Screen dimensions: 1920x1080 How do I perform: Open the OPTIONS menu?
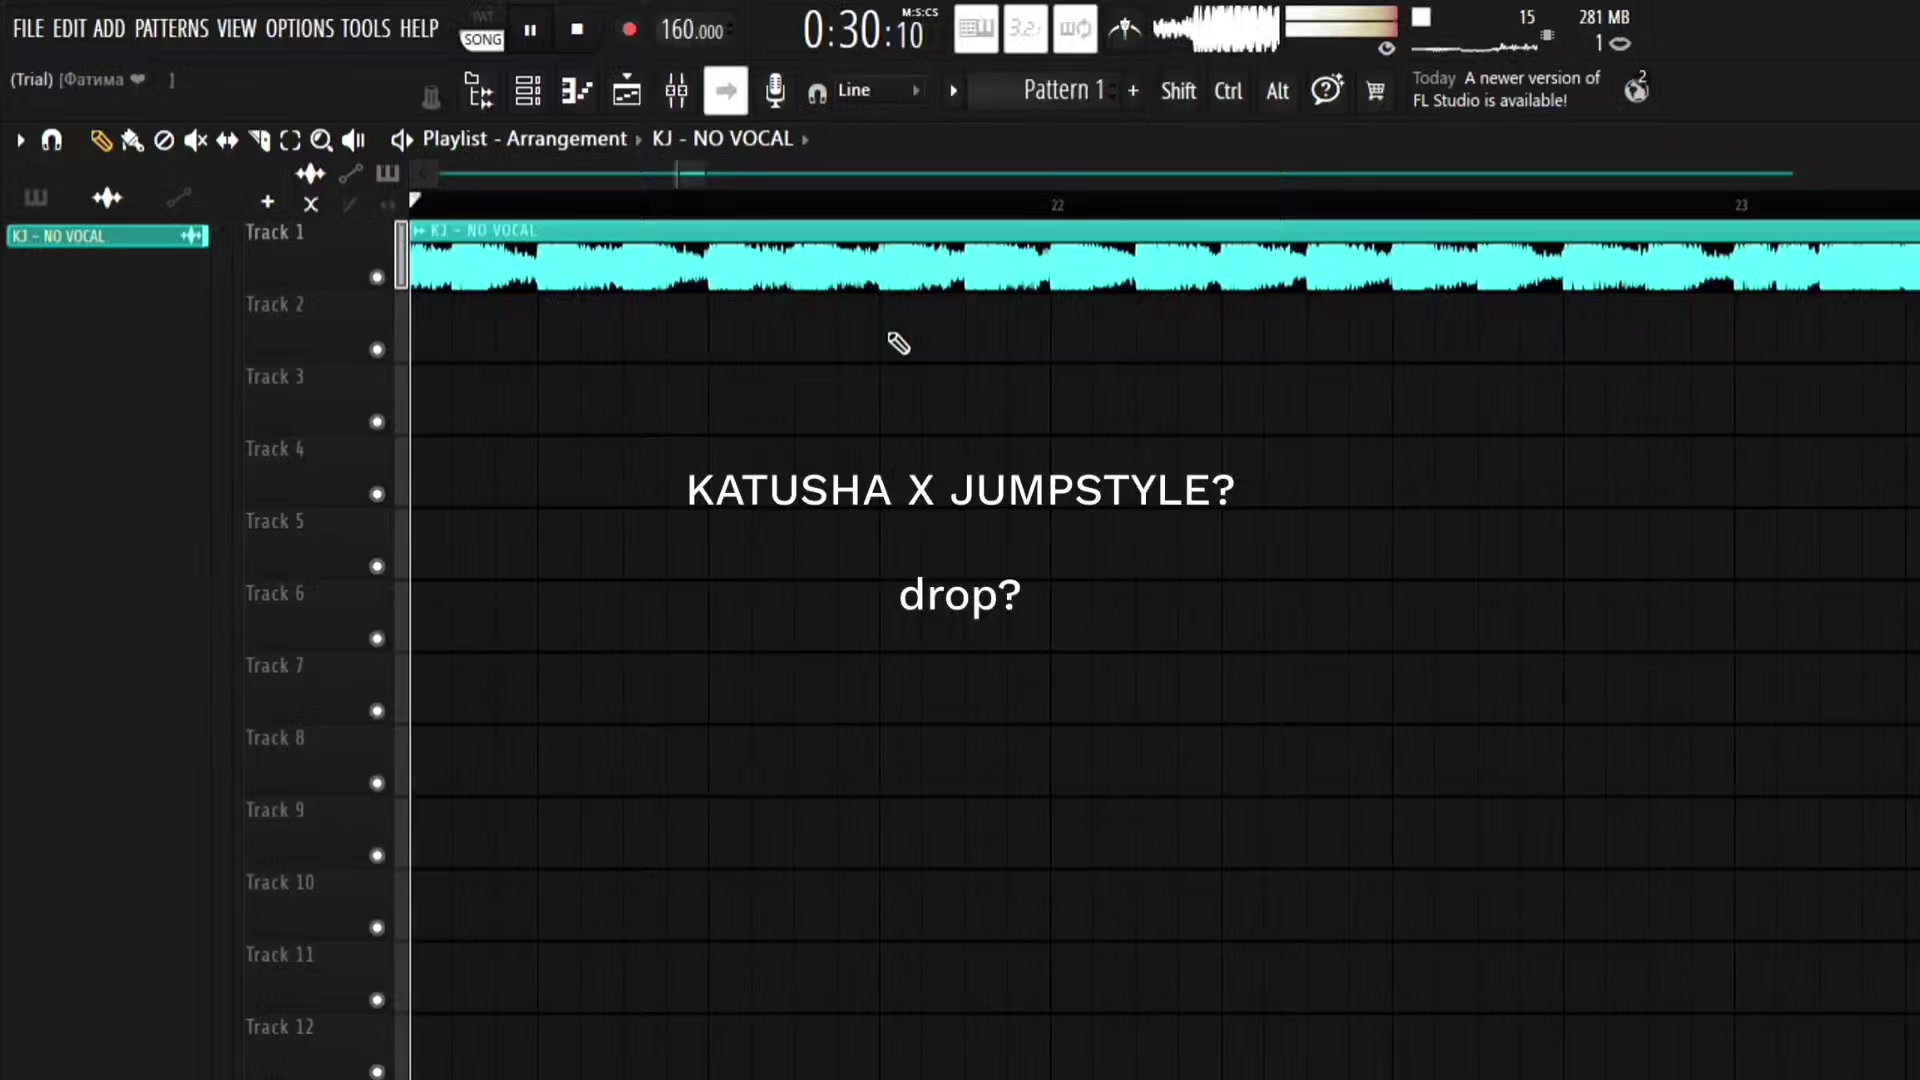point(300,29)
